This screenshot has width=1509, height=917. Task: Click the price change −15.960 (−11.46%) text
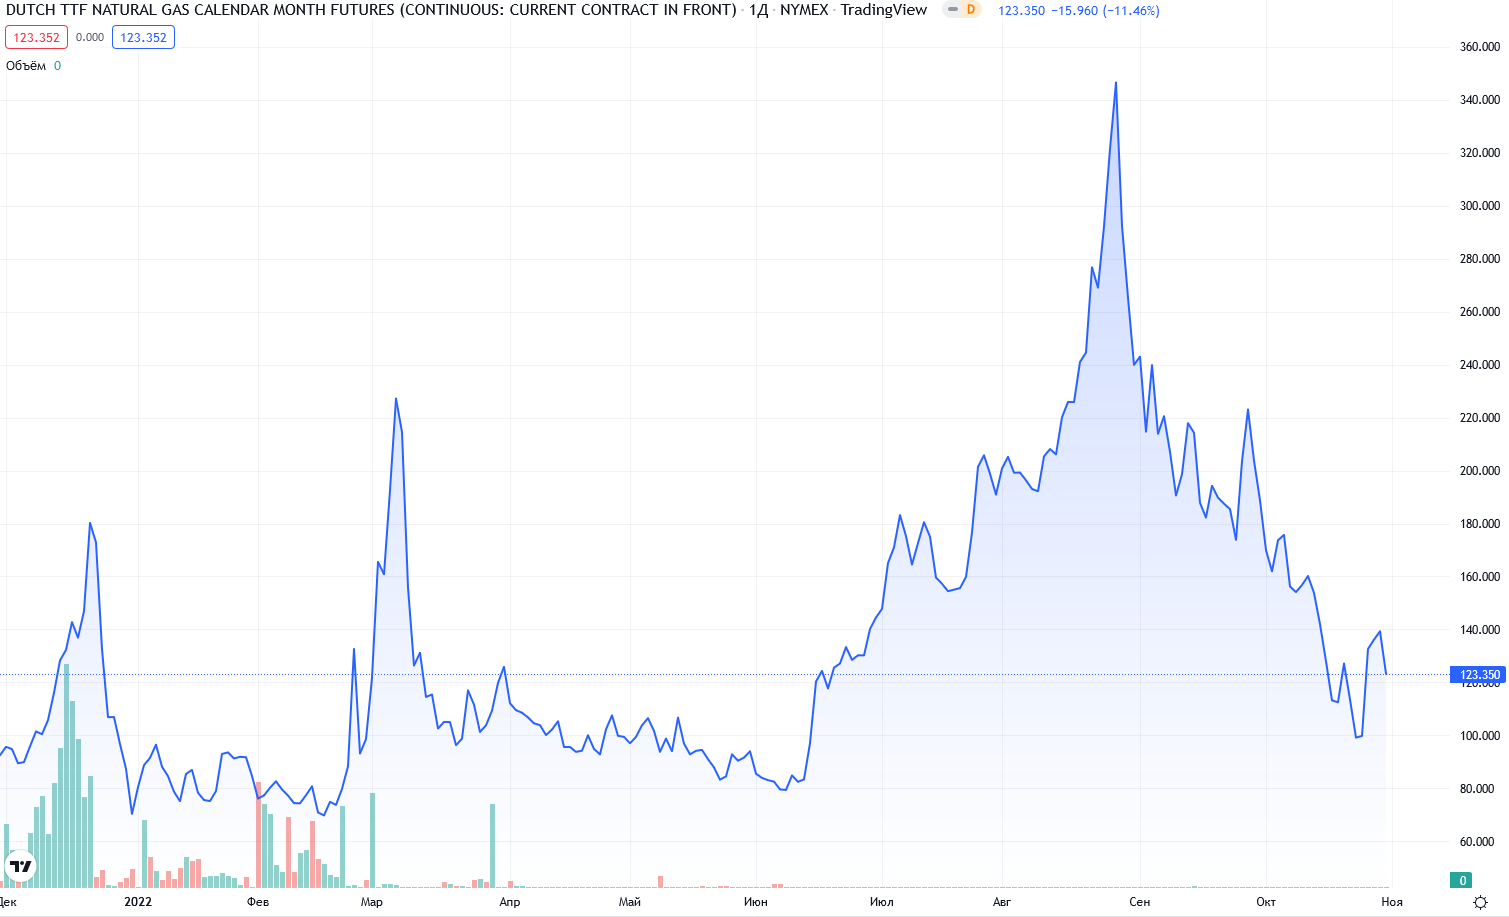click(1105, 11)
